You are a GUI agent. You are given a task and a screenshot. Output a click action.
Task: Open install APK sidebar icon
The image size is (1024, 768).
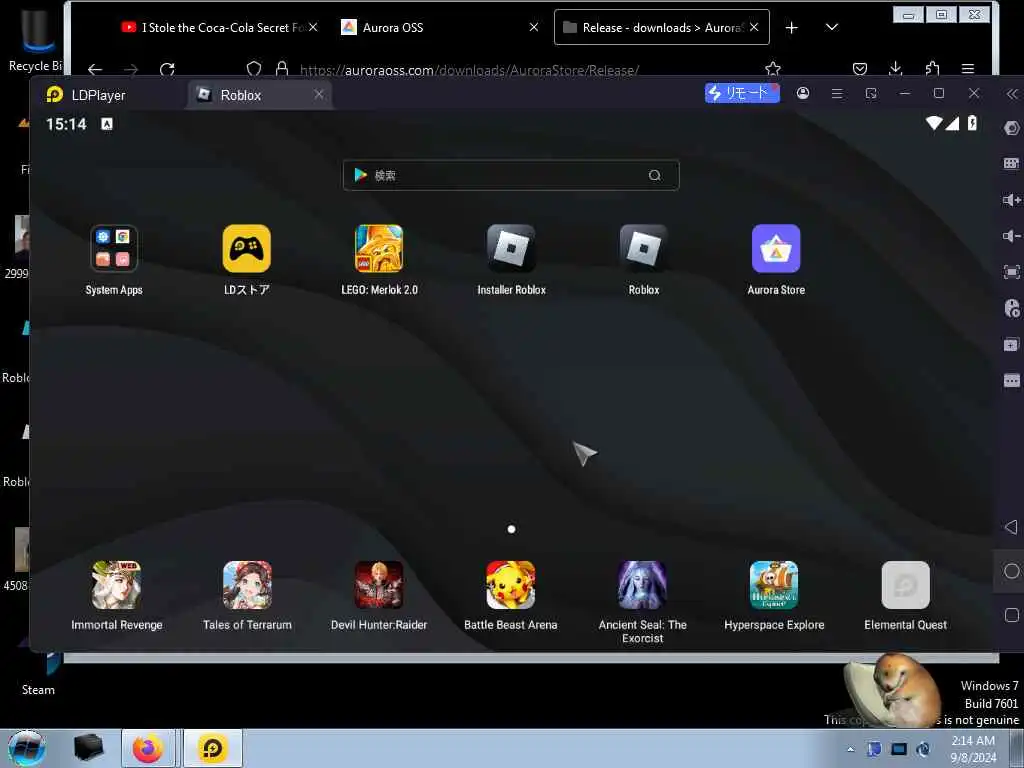point(1012,344)
